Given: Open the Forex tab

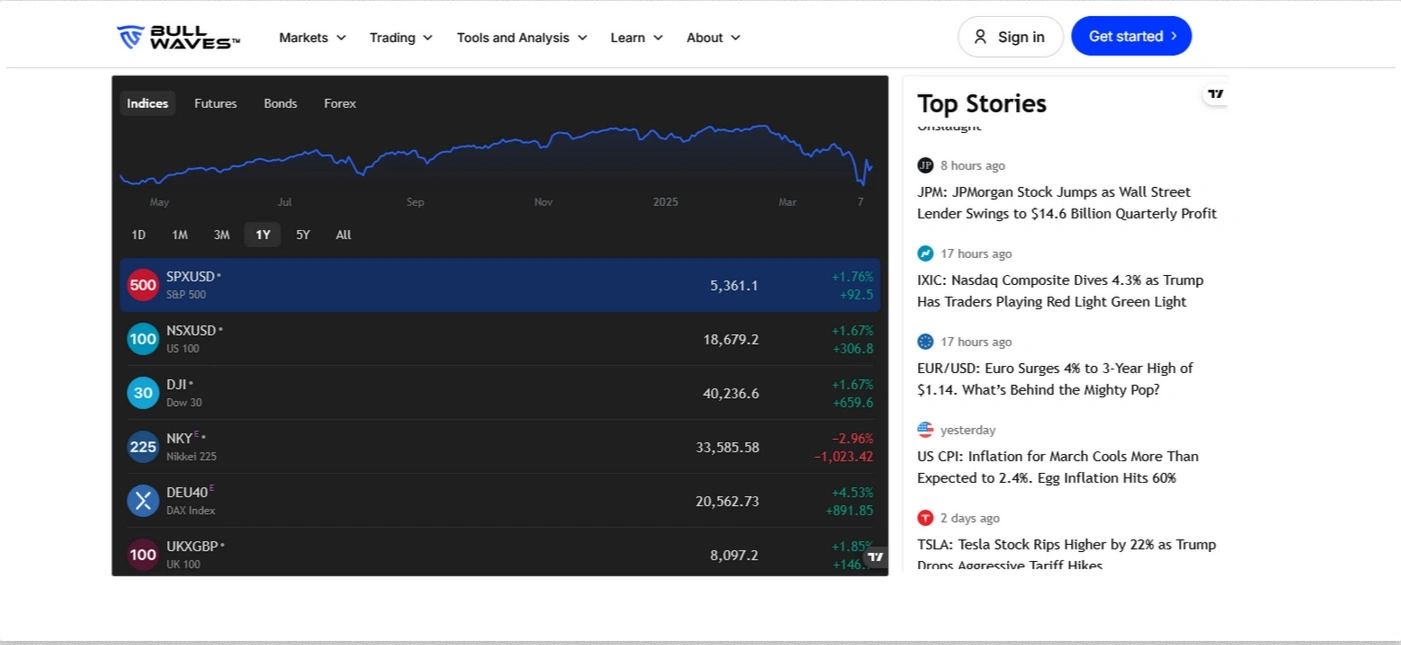Looking at the screenshot, I should [340, 103].
